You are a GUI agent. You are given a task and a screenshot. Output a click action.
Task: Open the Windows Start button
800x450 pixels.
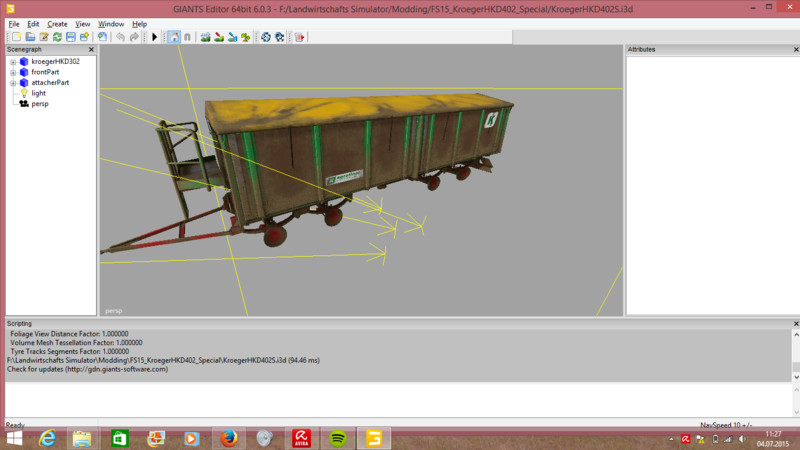tap(14, 438)
